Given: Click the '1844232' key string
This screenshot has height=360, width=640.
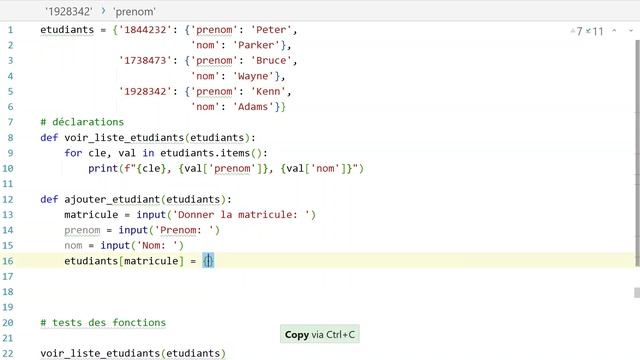Looking at the screenshot, I should [145, 30].
